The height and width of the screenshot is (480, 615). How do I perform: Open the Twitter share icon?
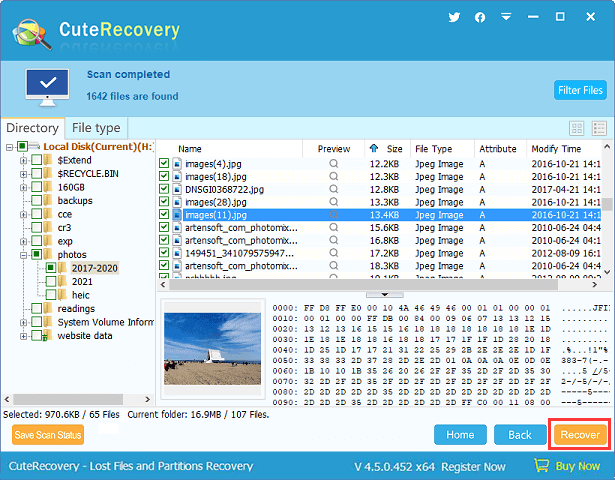click(x=454, y=17)
